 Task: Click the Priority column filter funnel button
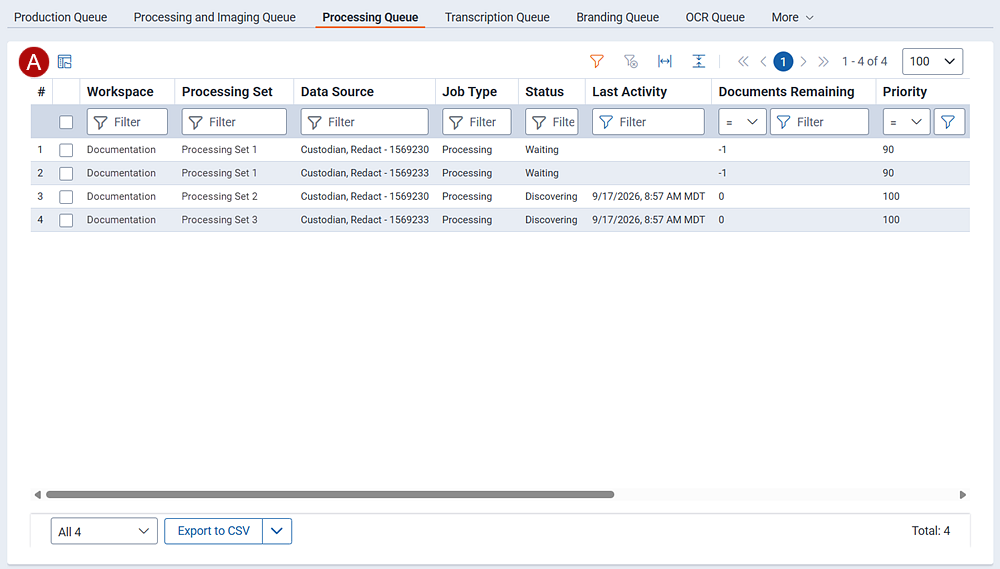(948, 122)
